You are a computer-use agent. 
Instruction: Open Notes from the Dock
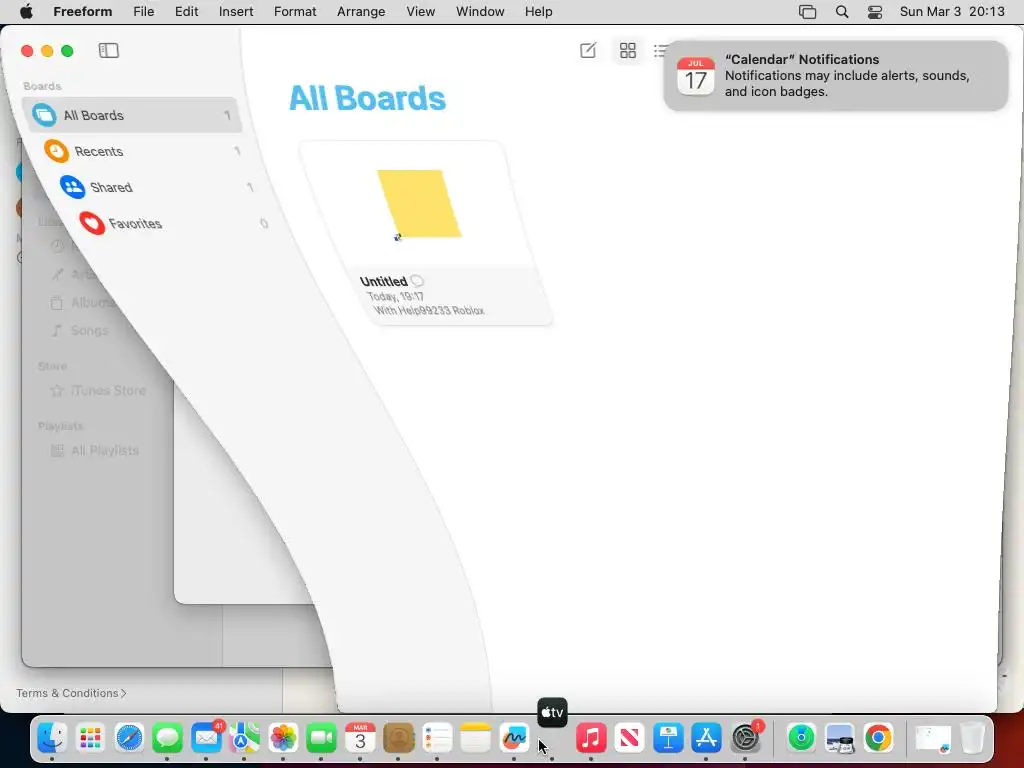pos(475,738)
